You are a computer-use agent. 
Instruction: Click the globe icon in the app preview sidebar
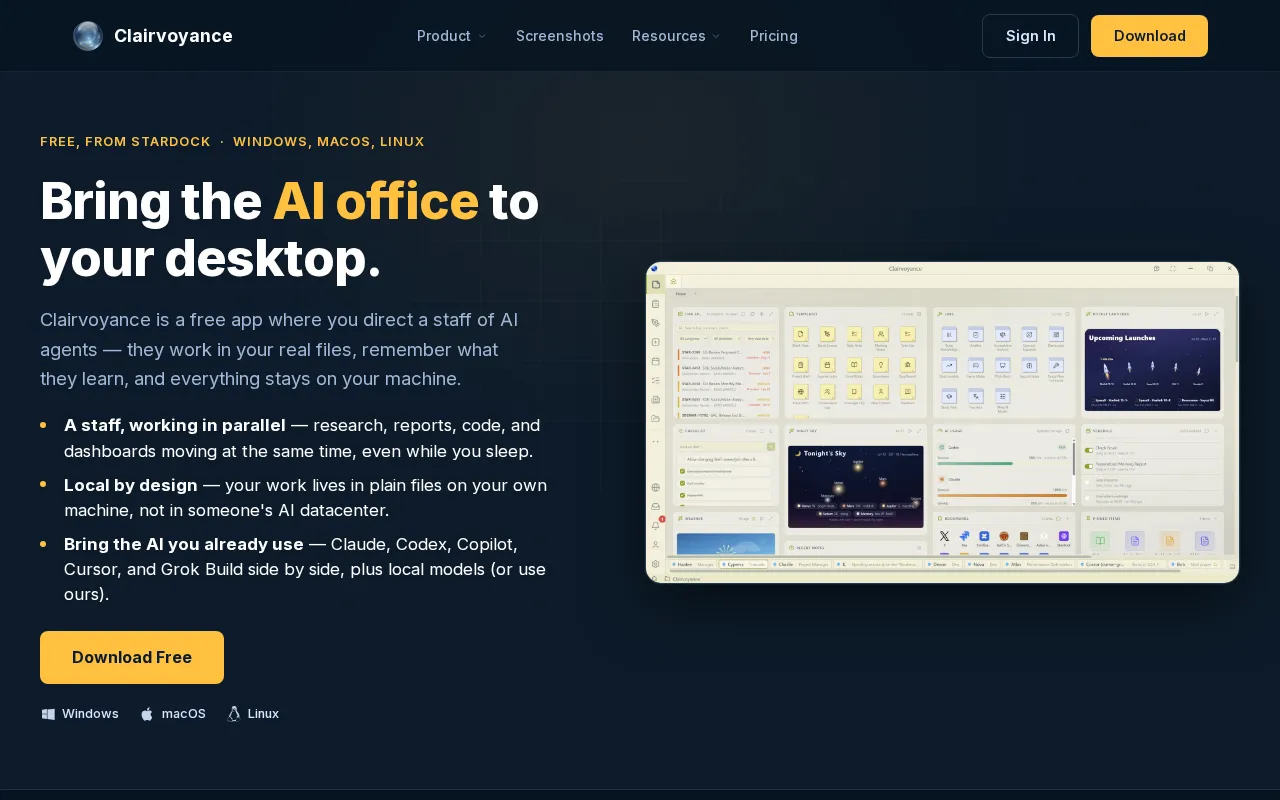pyautogui.click(x=655, y=487)
